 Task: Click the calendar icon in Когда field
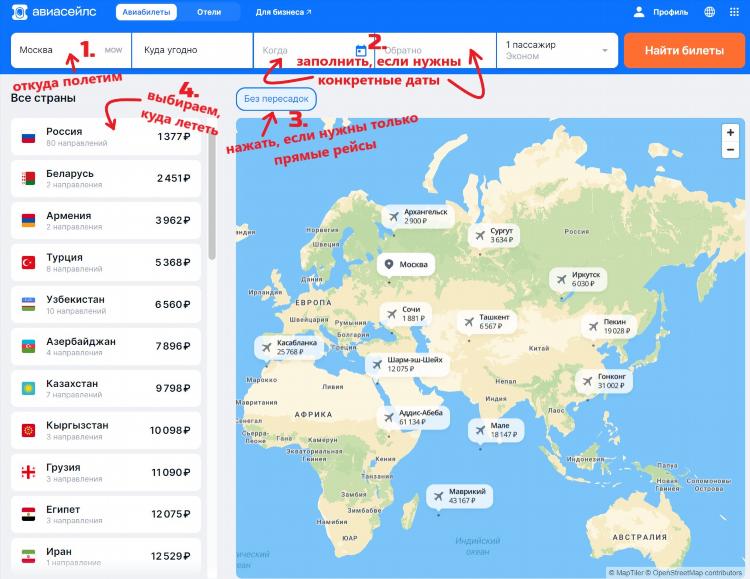[361, 50]
